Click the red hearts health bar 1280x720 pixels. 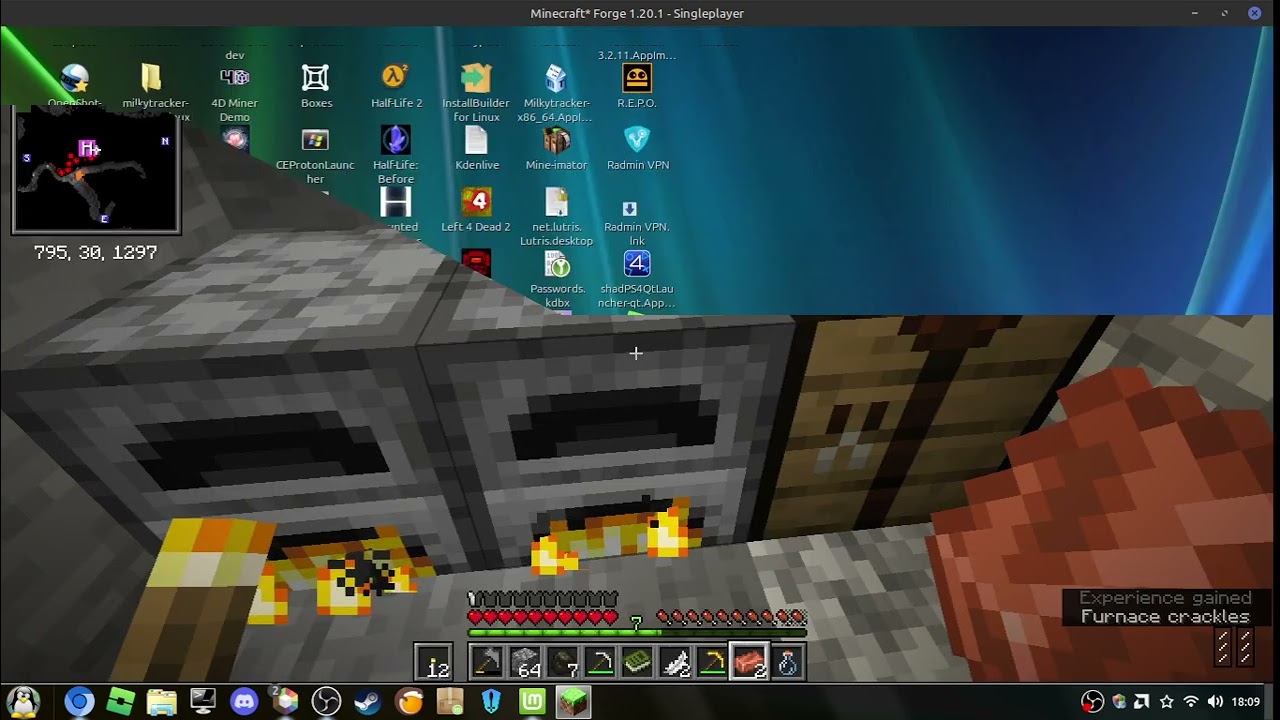pyautogui.click(x=543, y=618)
